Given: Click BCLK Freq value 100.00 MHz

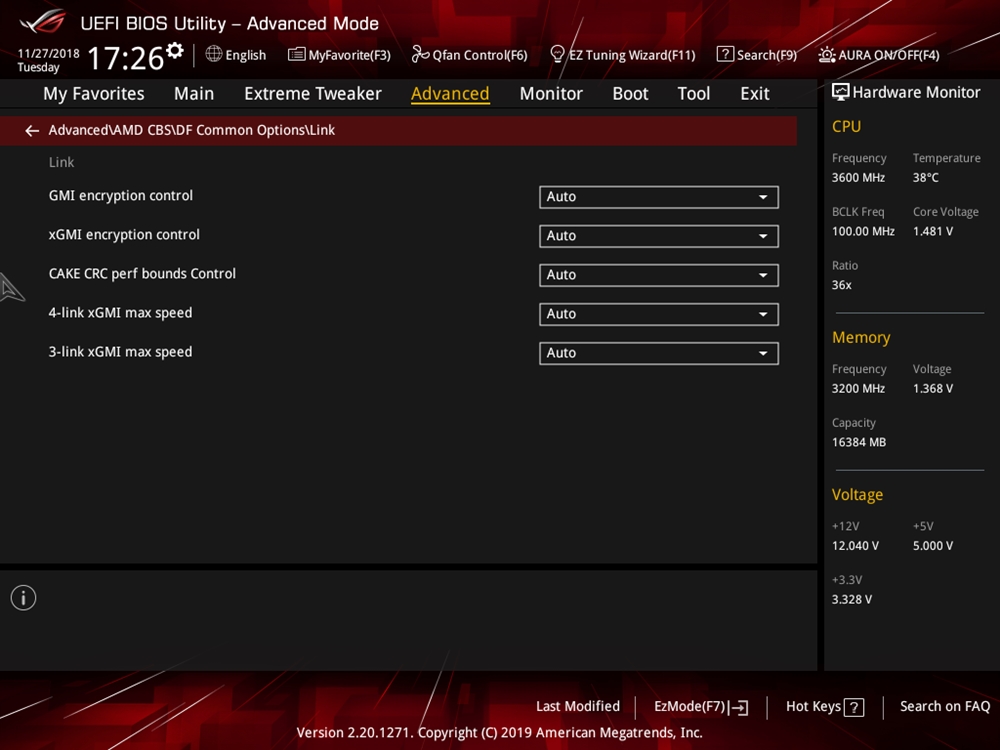Looking at the screenshot, I should point(863,232).
